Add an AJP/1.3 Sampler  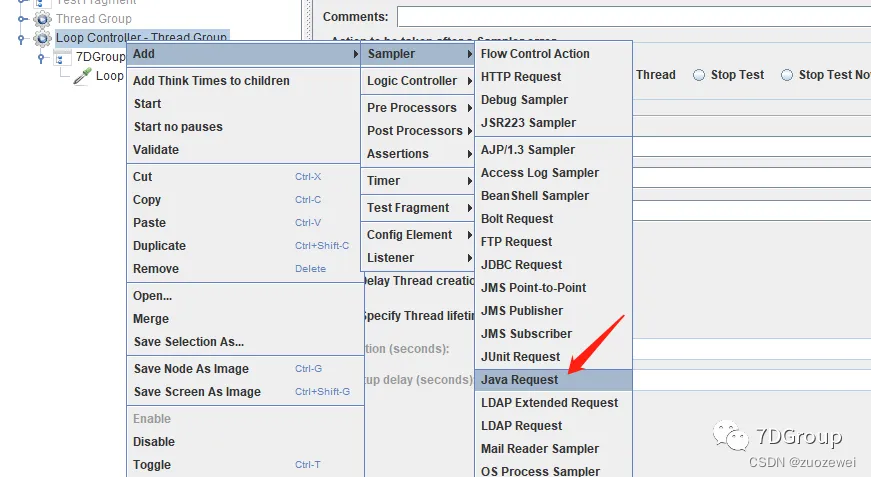tap(554, 150)
